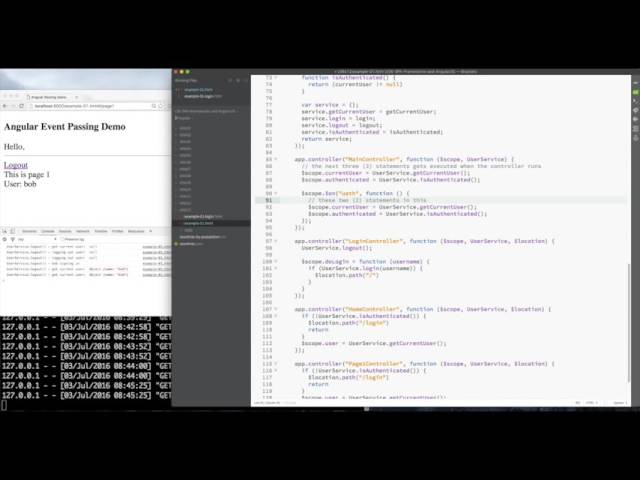This screenshot has width=640, height=480.
Task: Reload the page with the browser refresh icon
Action: click(x=22, y=106)
